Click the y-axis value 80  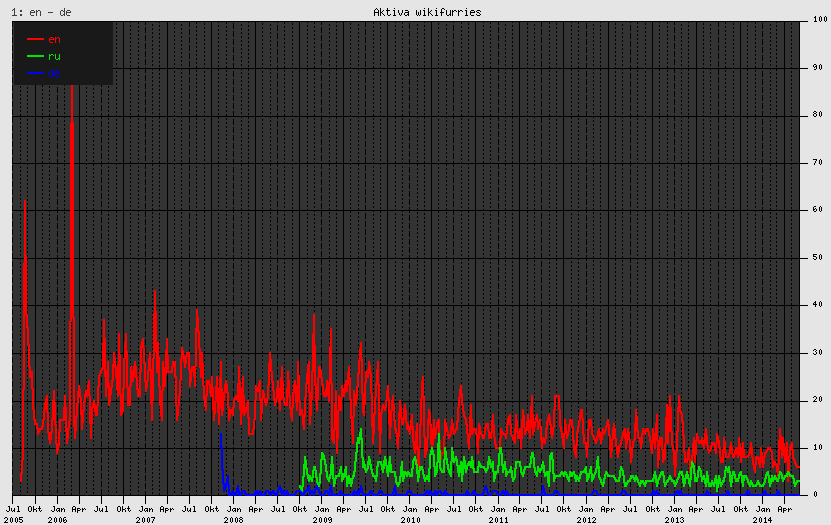coord(818,114)
